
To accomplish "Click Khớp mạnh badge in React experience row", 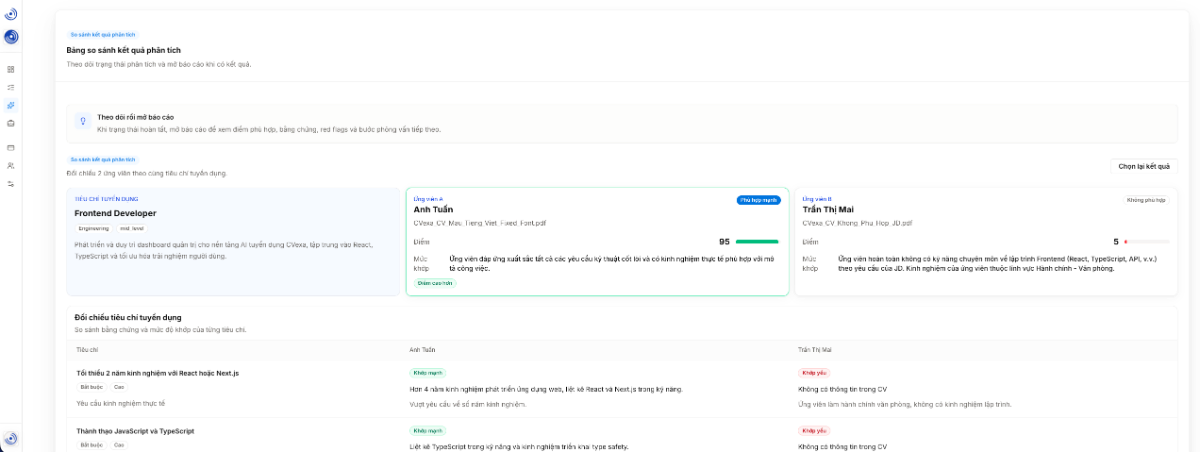I will click(428, 373).
